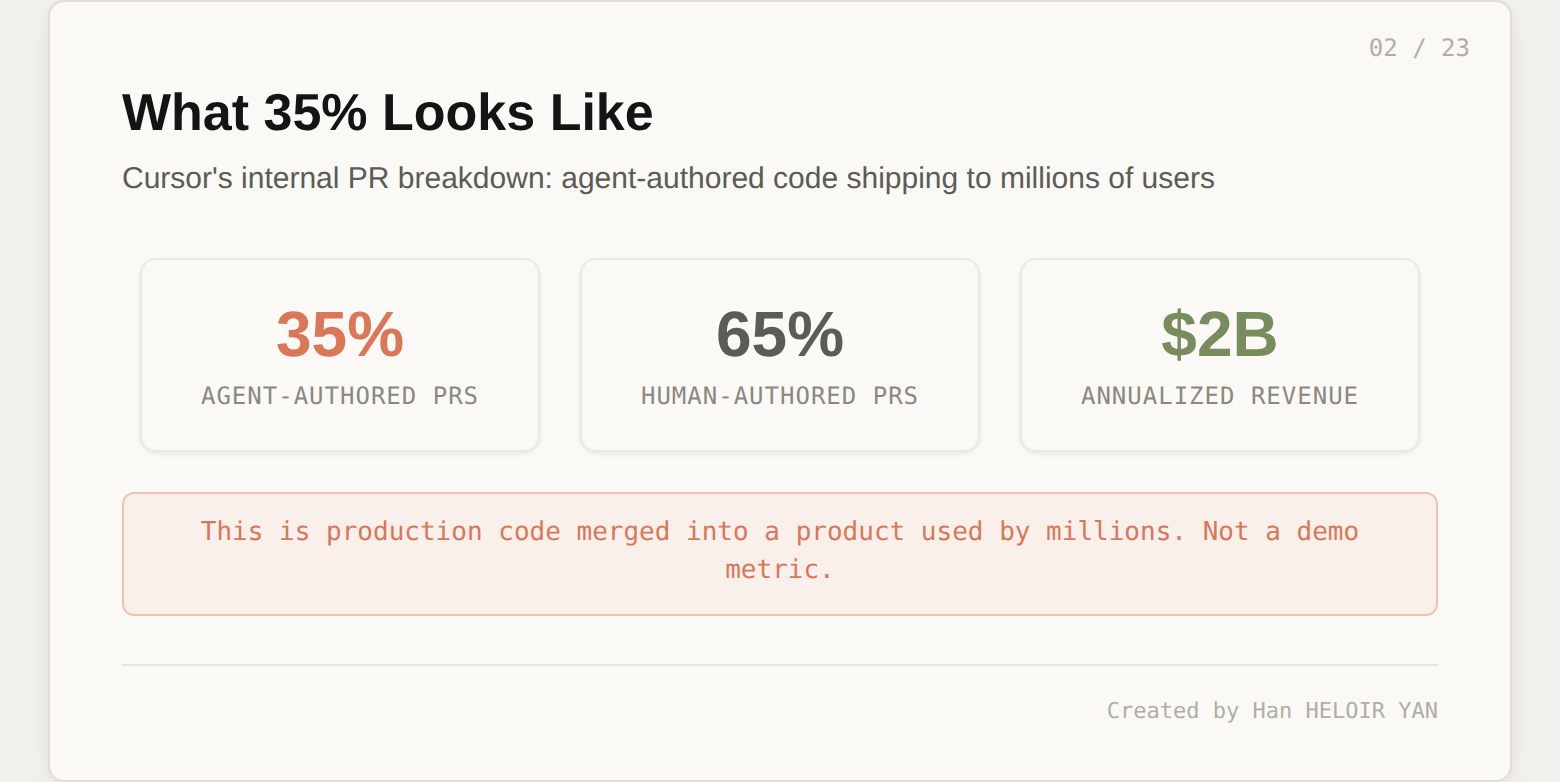Click the orange 35% statistic figure

click(x=340, y=334)
